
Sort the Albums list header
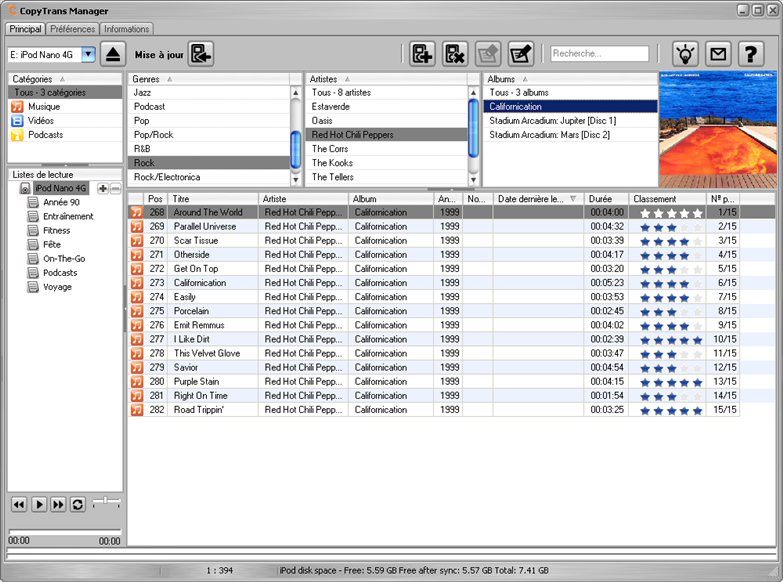tap(570, 79)
